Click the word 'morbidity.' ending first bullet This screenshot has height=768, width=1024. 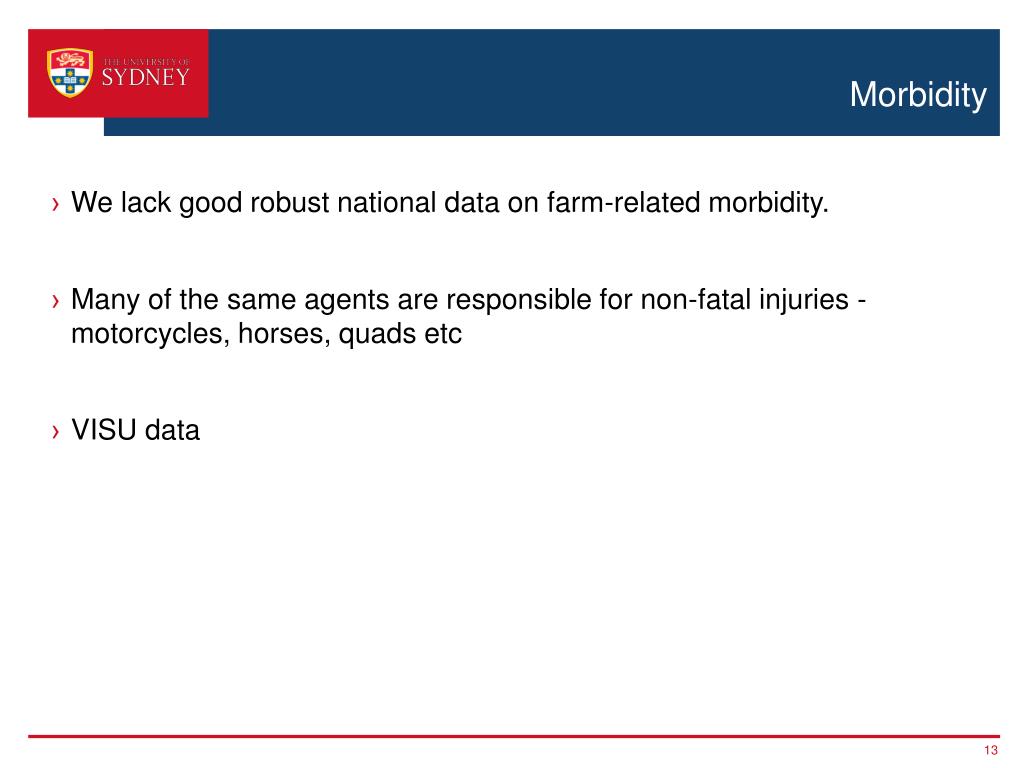coord(769,203)
